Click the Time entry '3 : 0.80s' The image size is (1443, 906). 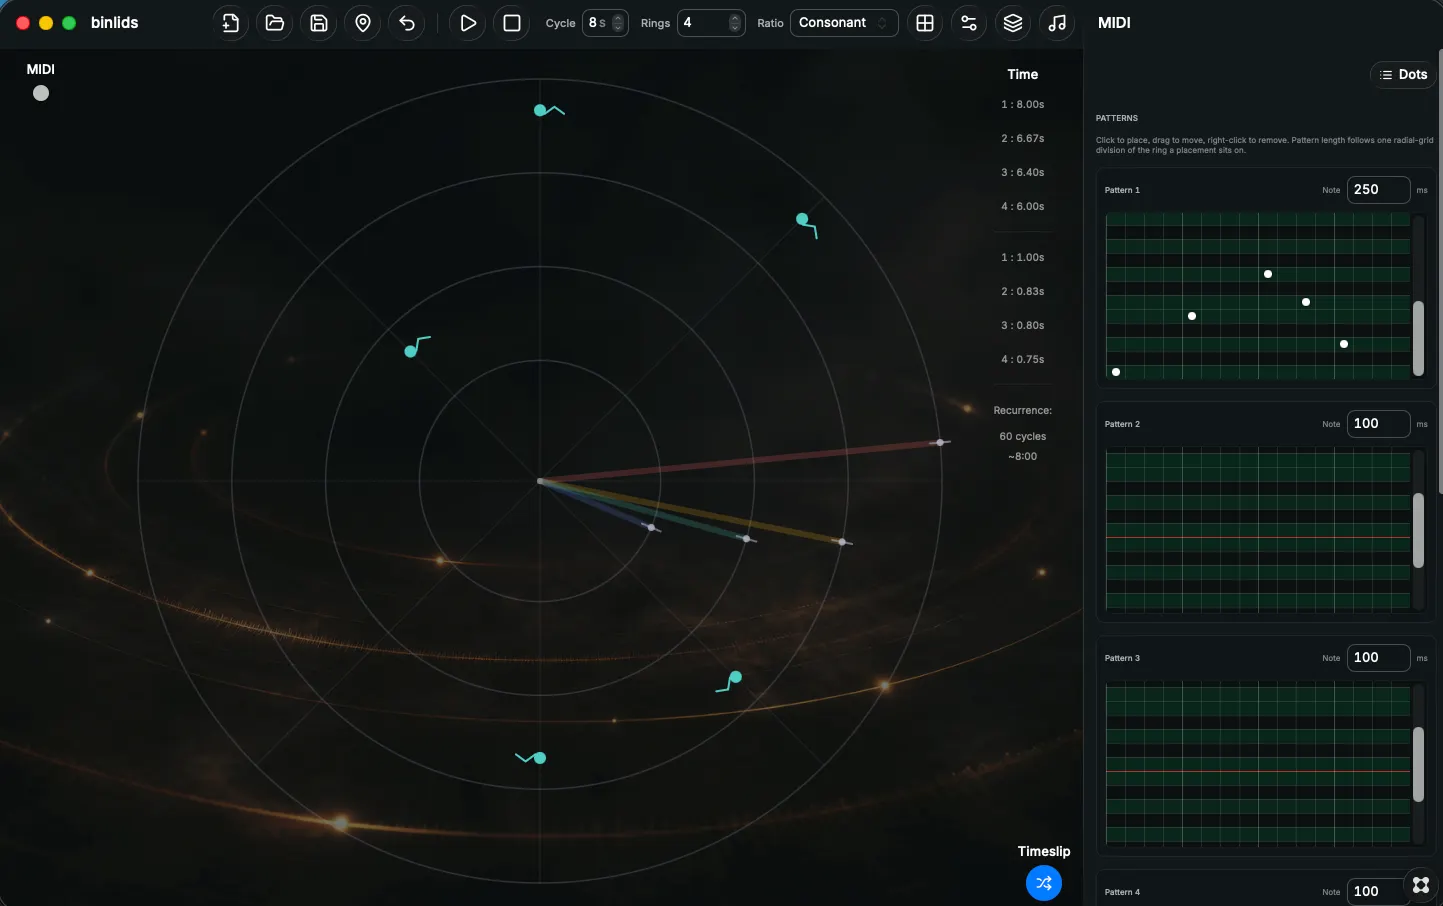click(x=1022, y=326)
